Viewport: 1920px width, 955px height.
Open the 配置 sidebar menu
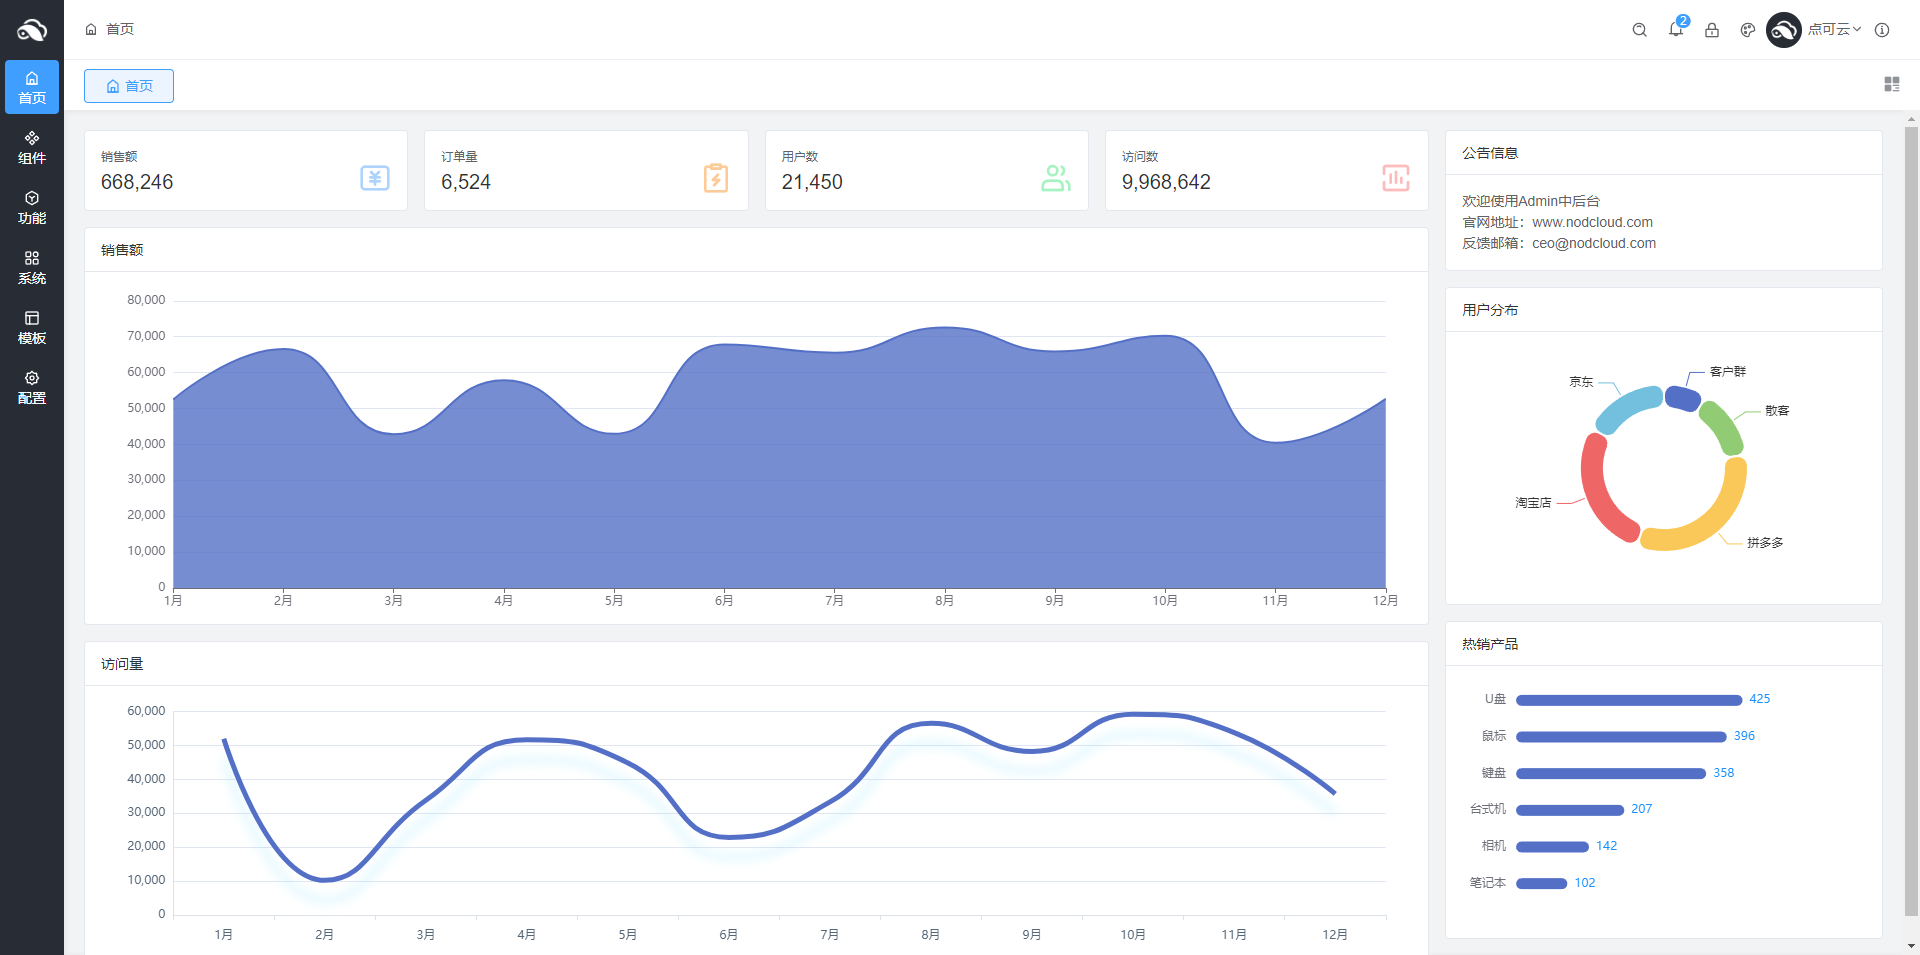[x=32, y=387]
